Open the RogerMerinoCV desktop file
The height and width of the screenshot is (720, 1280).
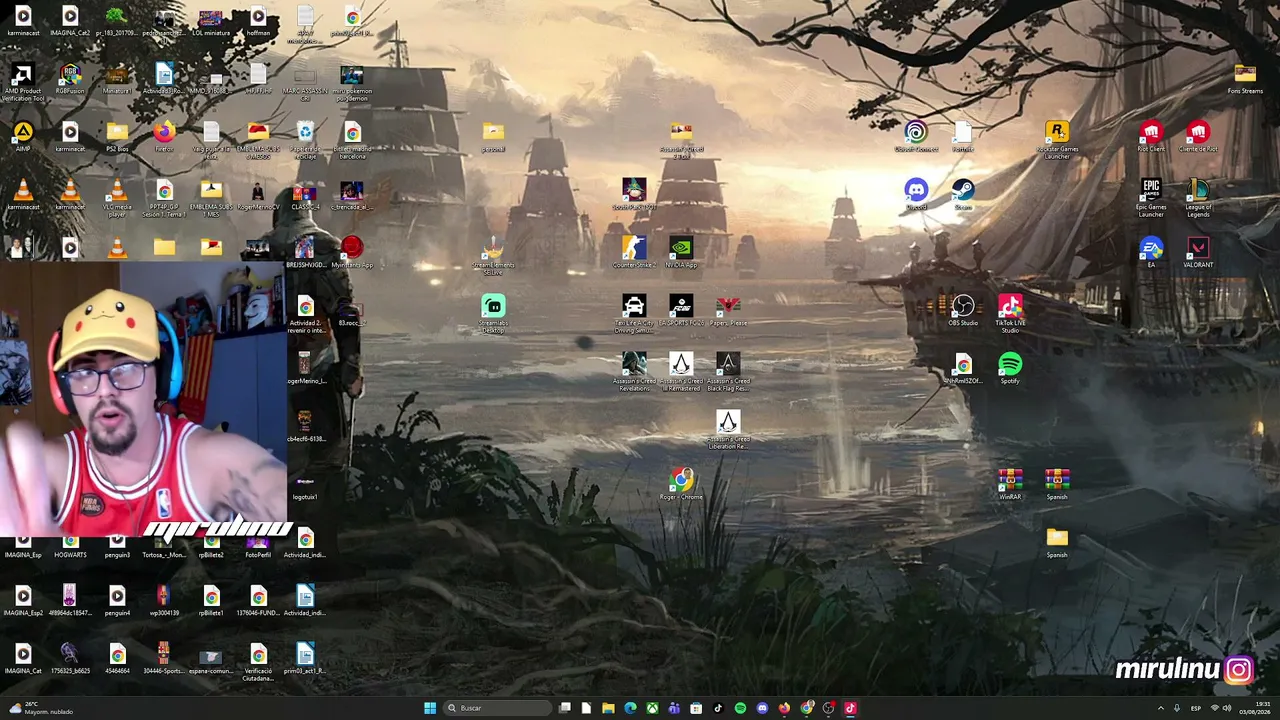[x=258, y=195]
